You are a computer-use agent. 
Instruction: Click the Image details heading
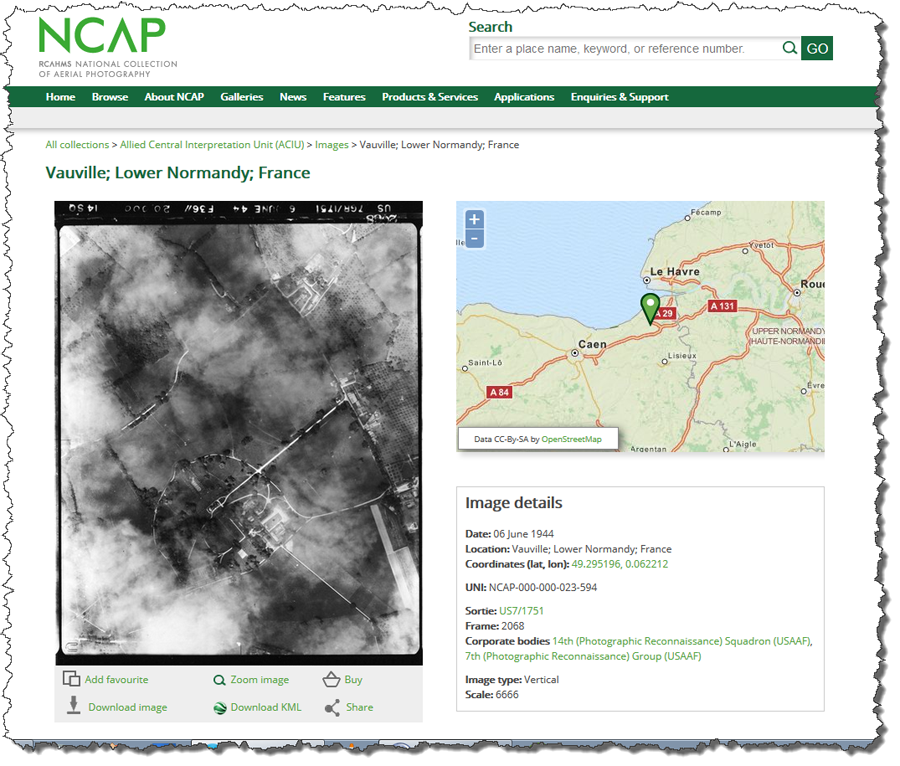click(514, 503)
